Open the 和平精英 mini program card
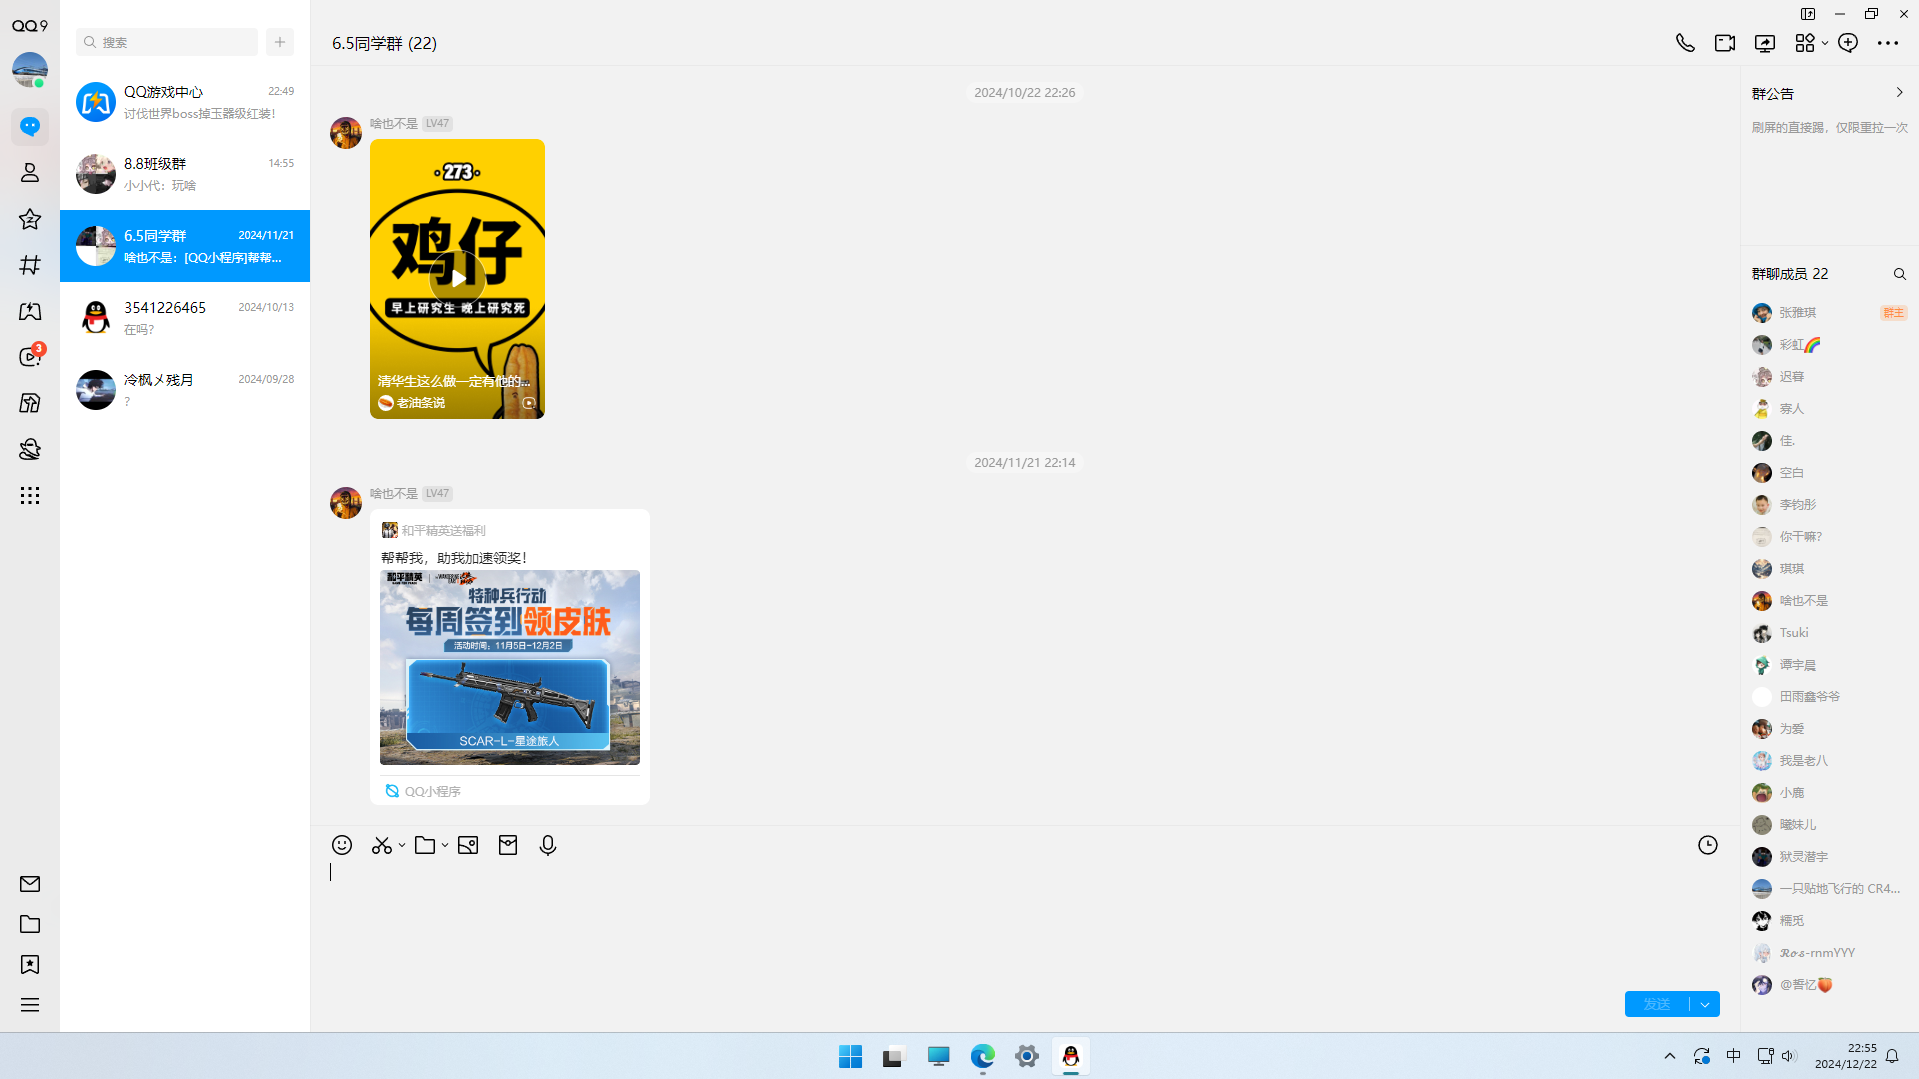This screenshot has height=1079, width=1919. click(x=510, y=657)
